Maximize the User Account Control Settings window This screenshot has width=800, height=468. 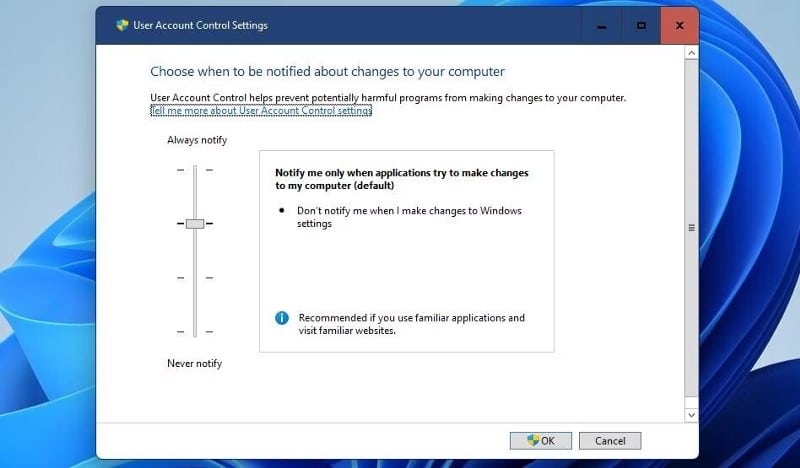pyautogui.click(x=641, y=26)
